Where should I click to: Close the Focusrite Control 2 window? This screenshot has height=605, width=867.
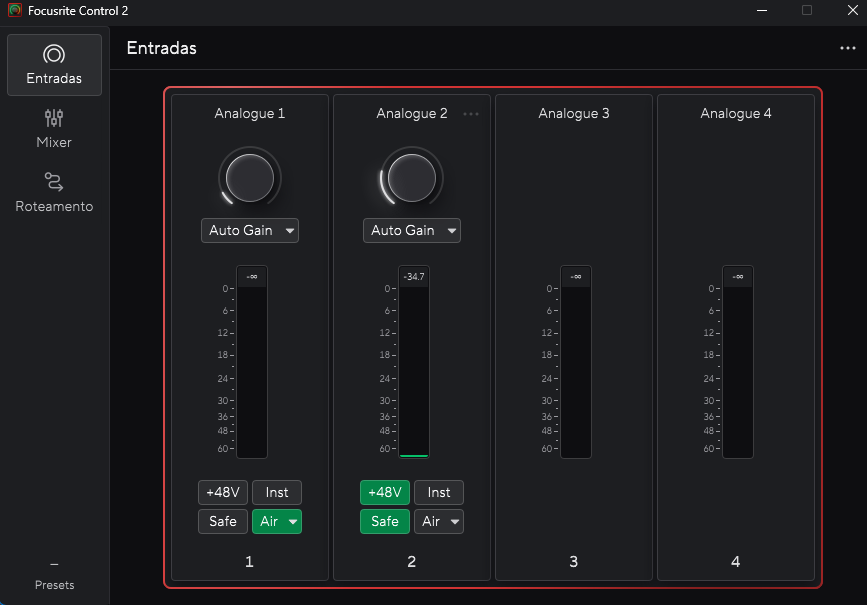pos(853,11)
